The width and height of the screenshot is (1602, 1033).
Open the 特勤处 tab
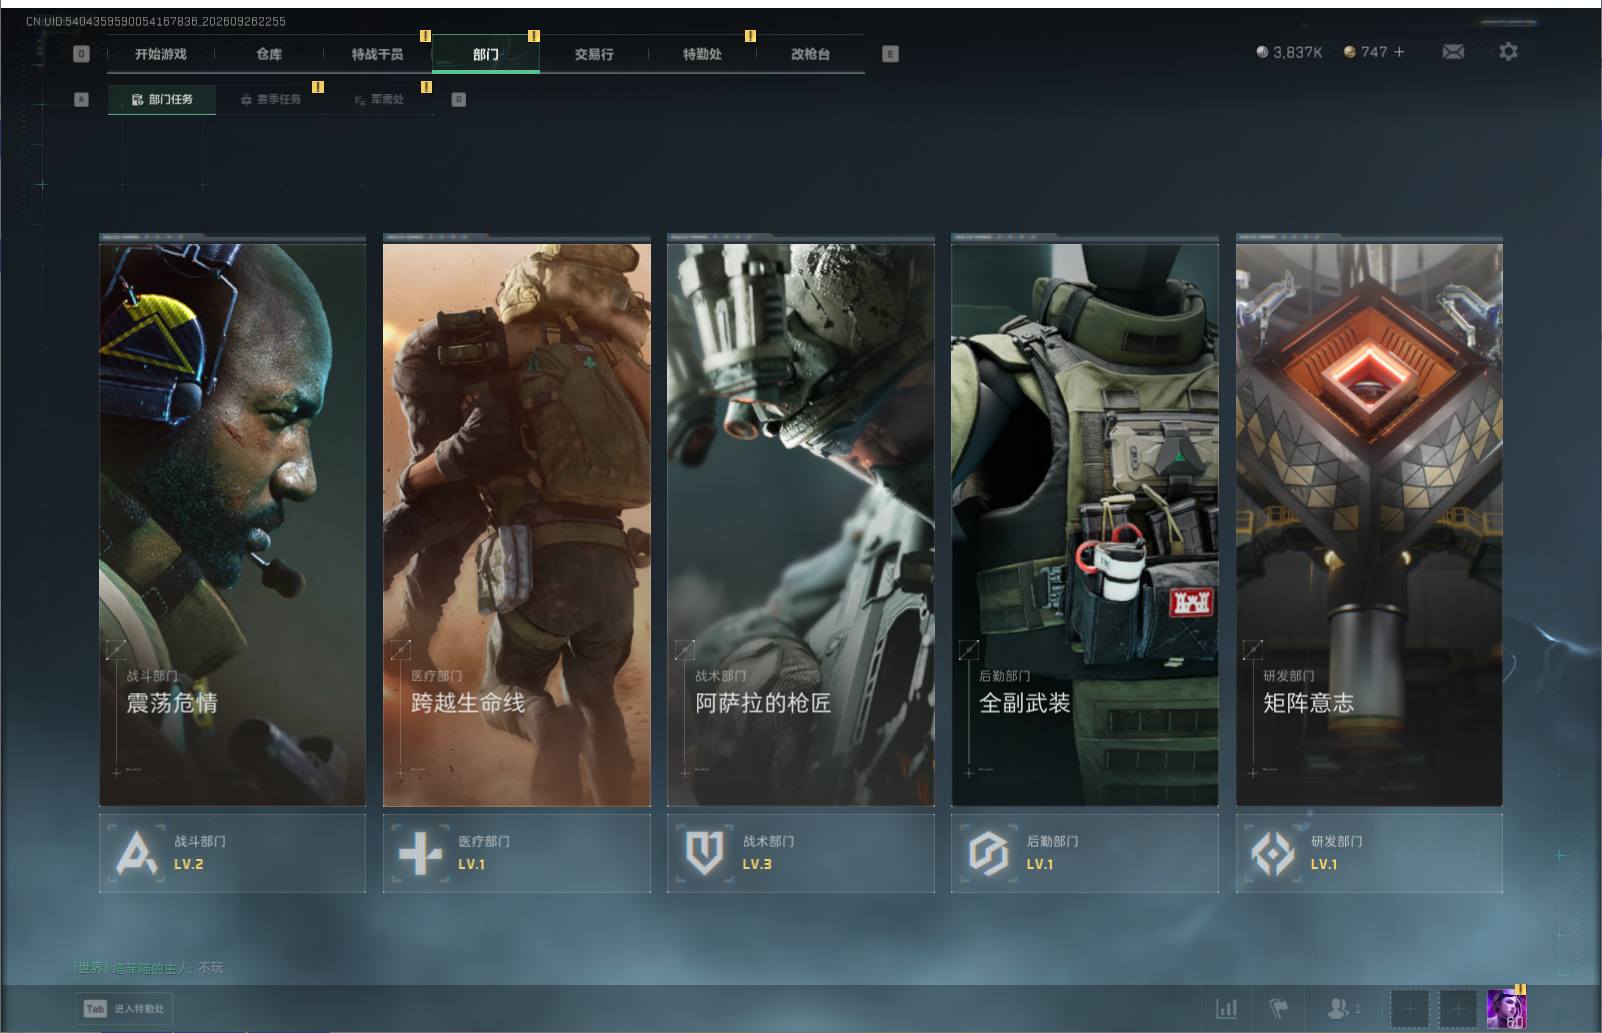pos(702,54)
